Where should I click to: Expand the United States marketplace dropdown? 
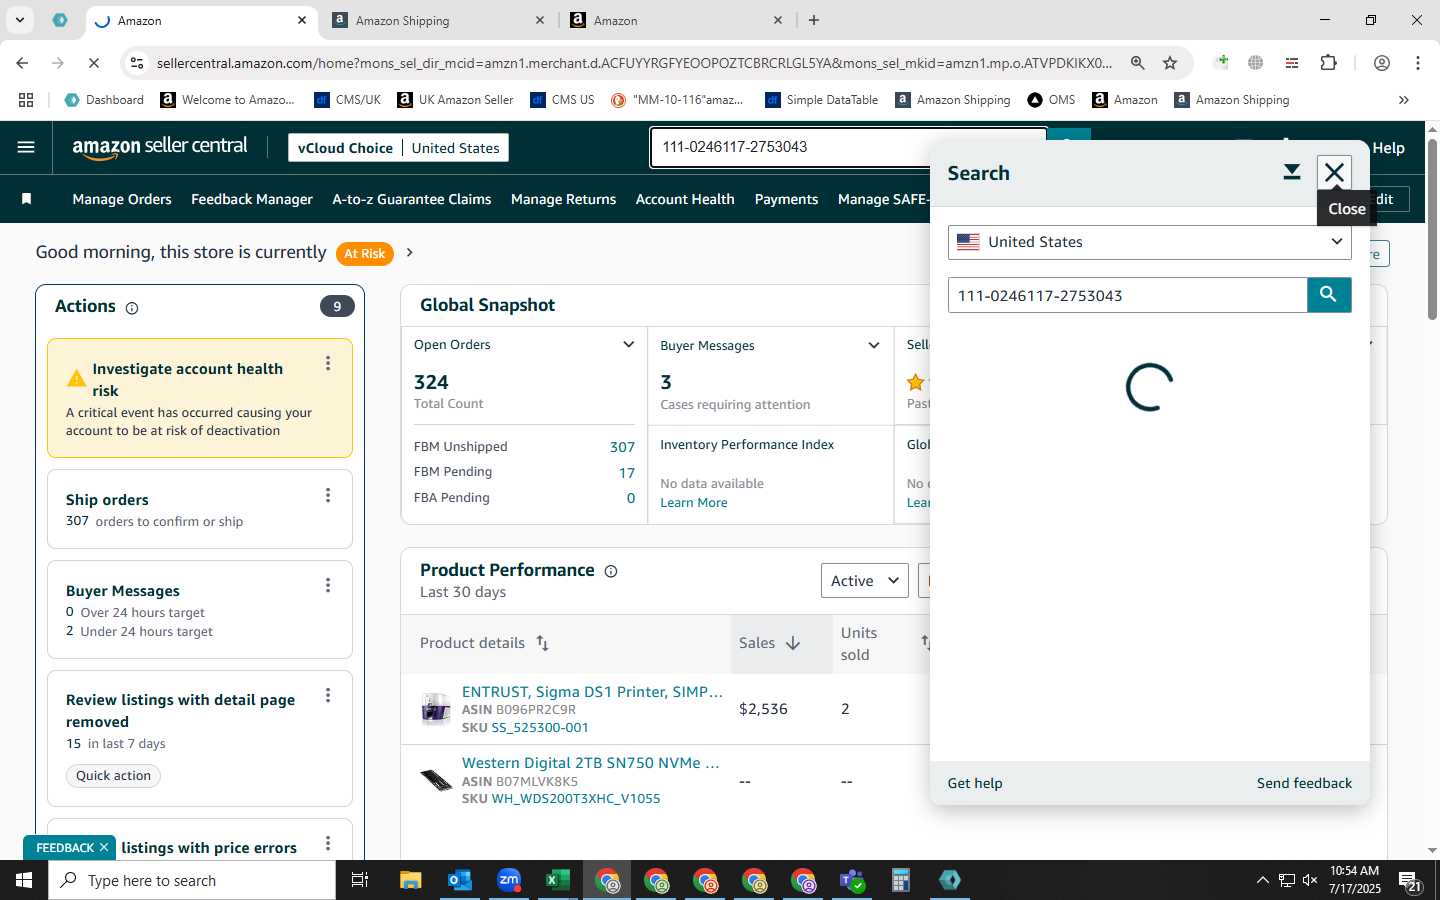pyautogui.click(x=1149, y=242)
